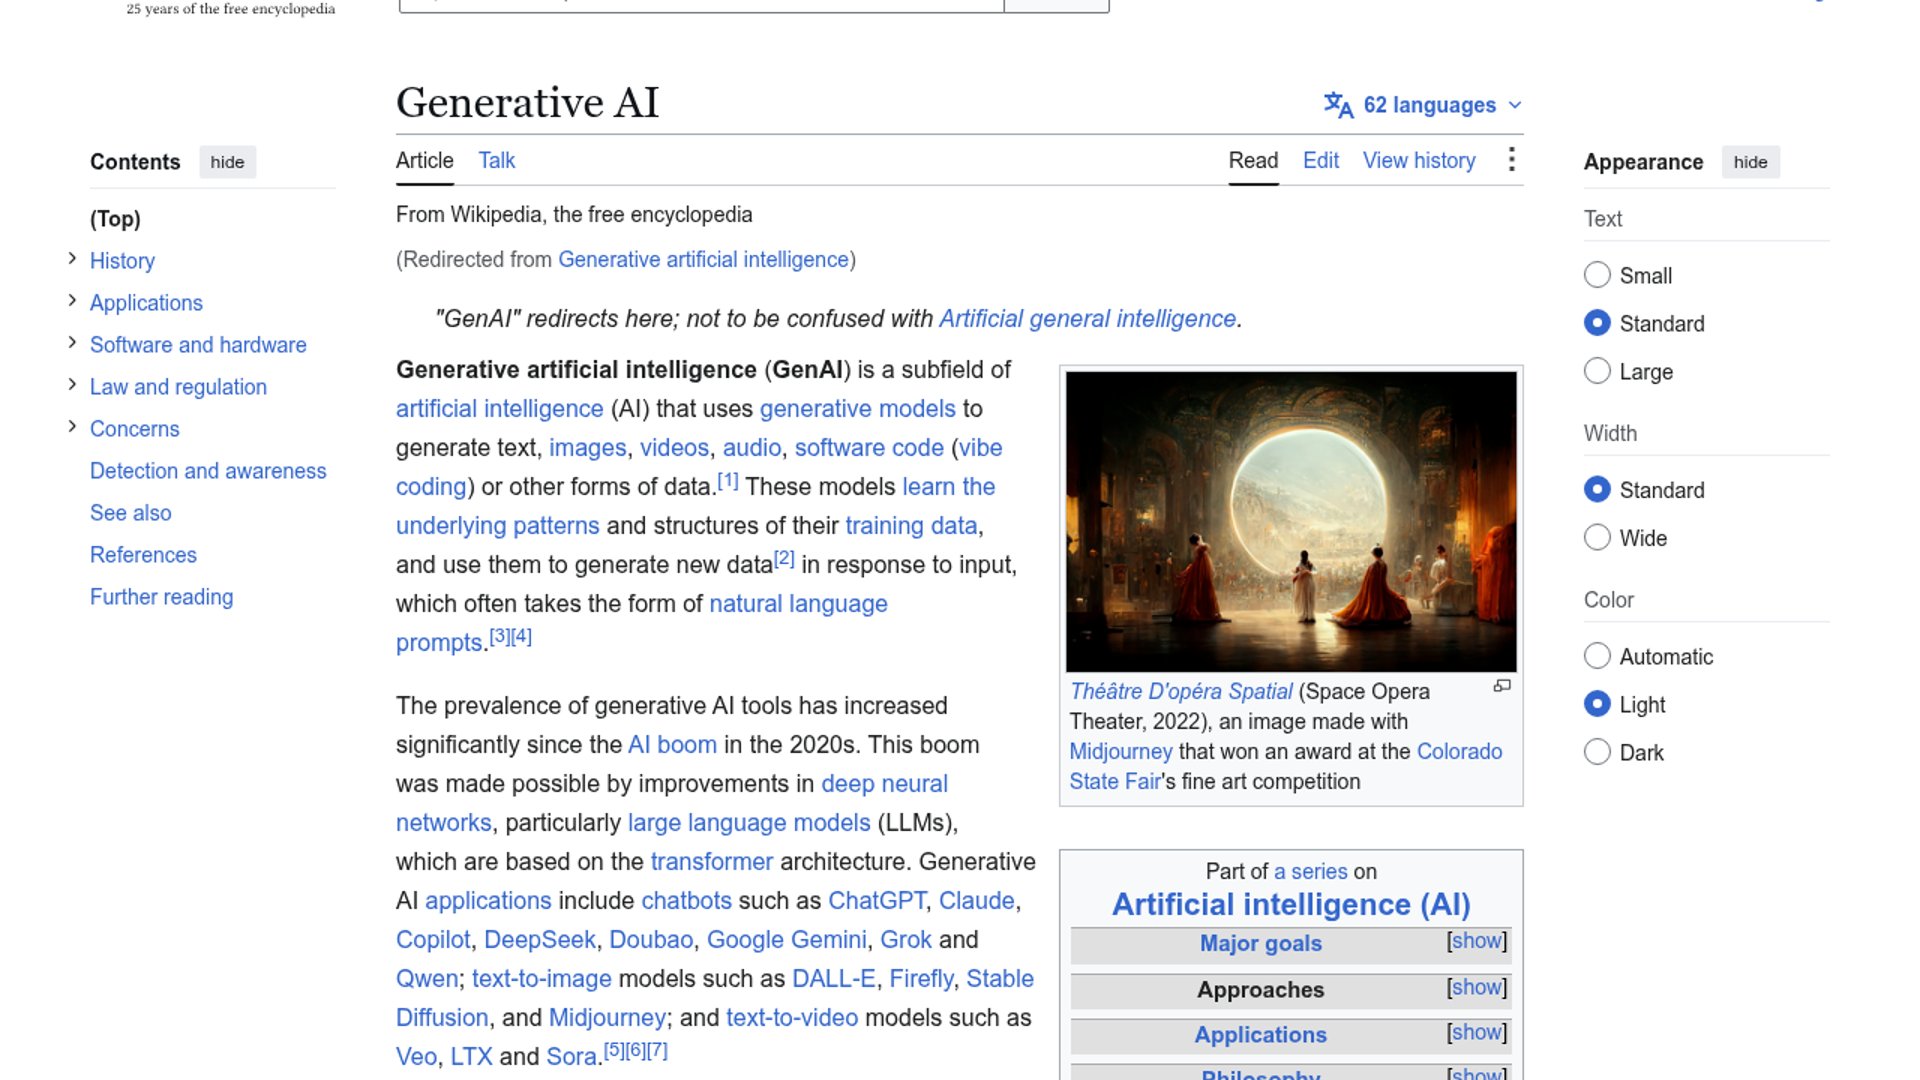The width and height of the screenshot is (1920, 1080).
Task: Open the Claude chatbot link
Action: click(x=976, y=901)
